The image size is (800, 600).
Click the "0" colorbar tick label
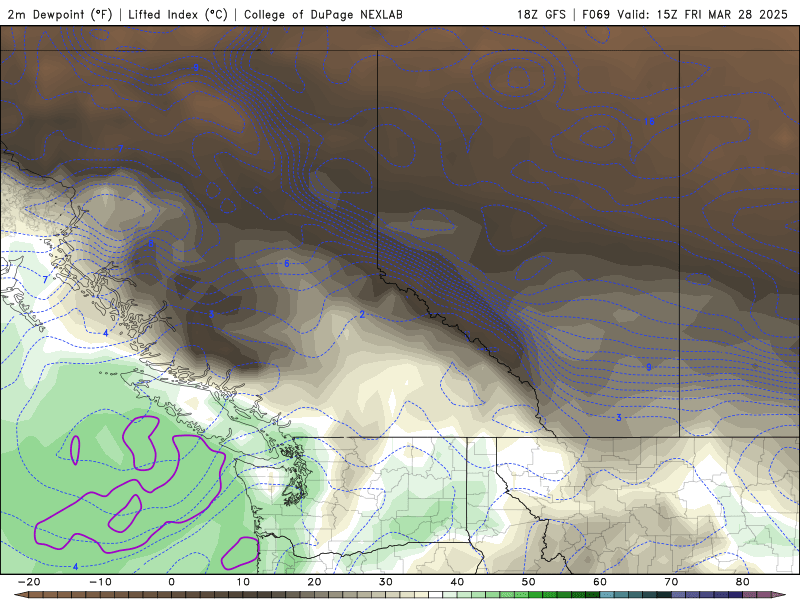click(171, 582)
